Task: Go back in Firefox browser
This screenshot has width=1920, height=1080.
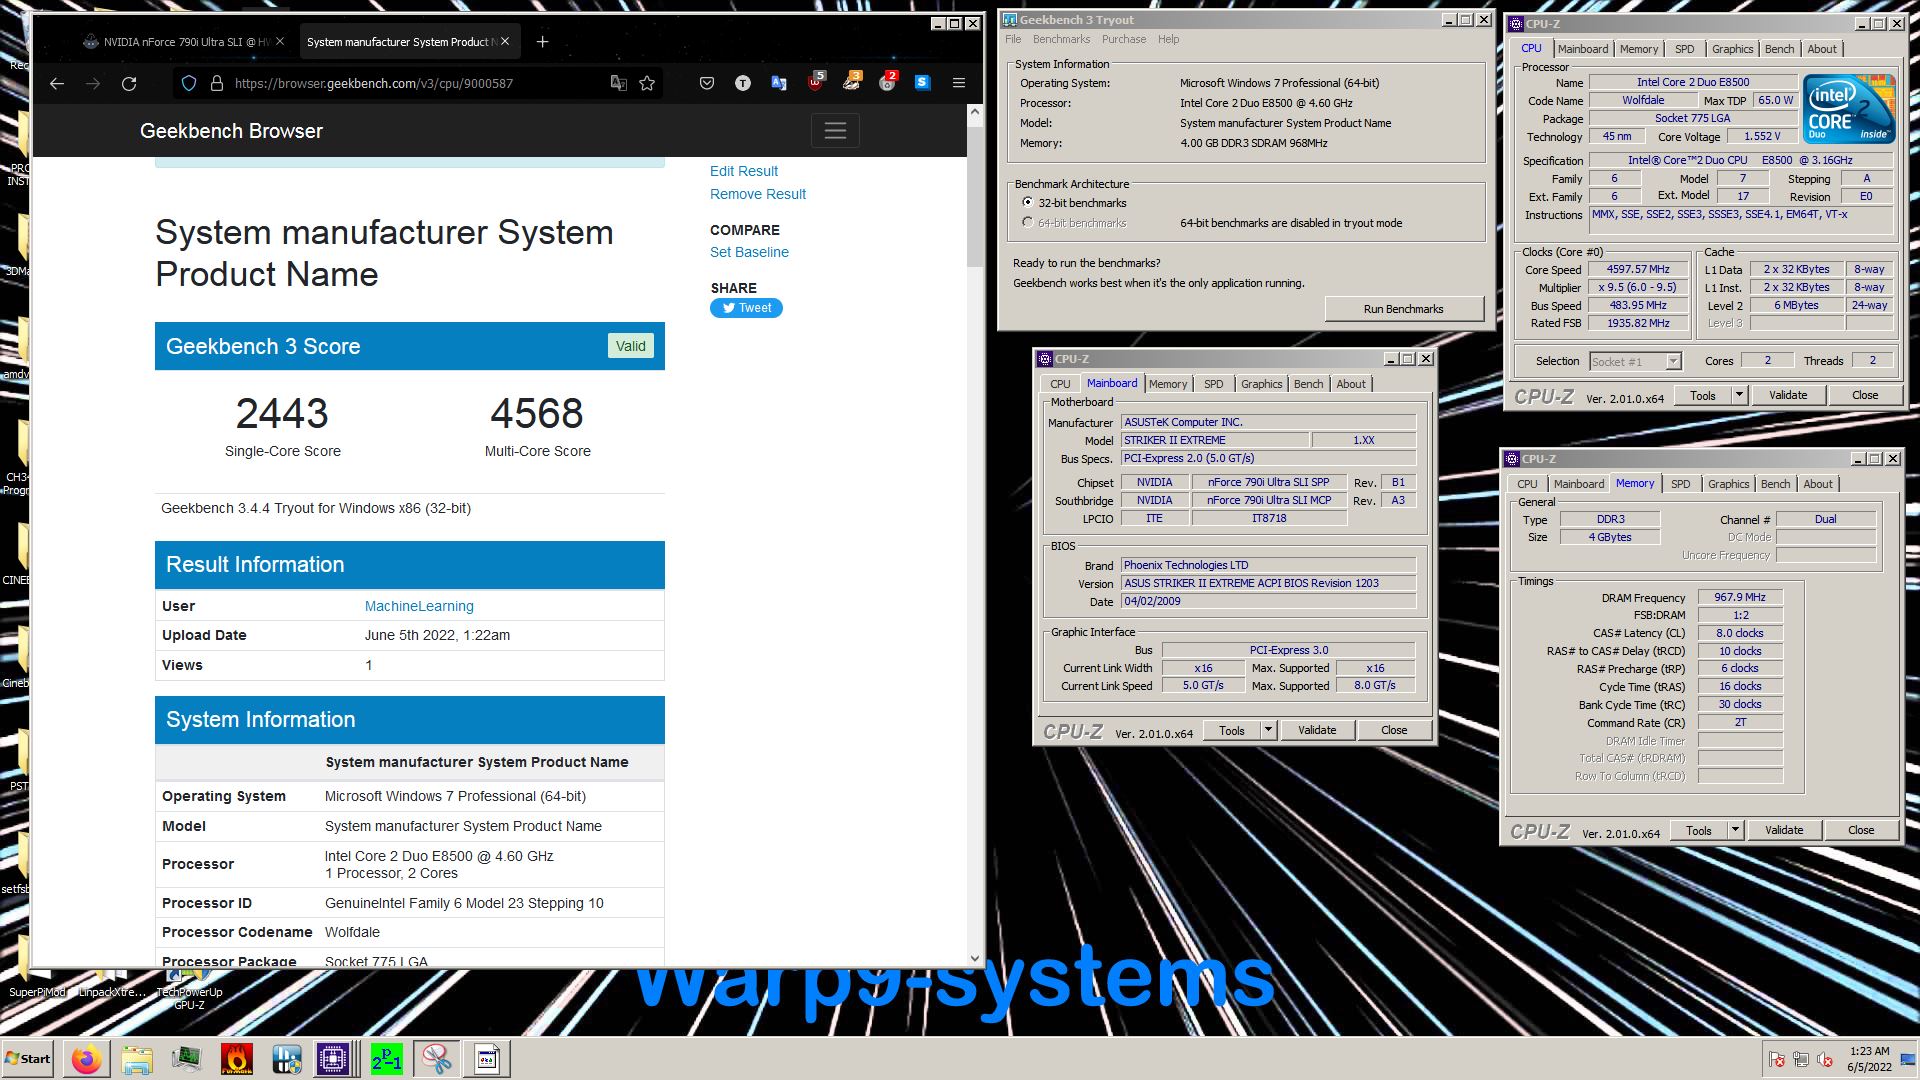Action: pos(57,84)
